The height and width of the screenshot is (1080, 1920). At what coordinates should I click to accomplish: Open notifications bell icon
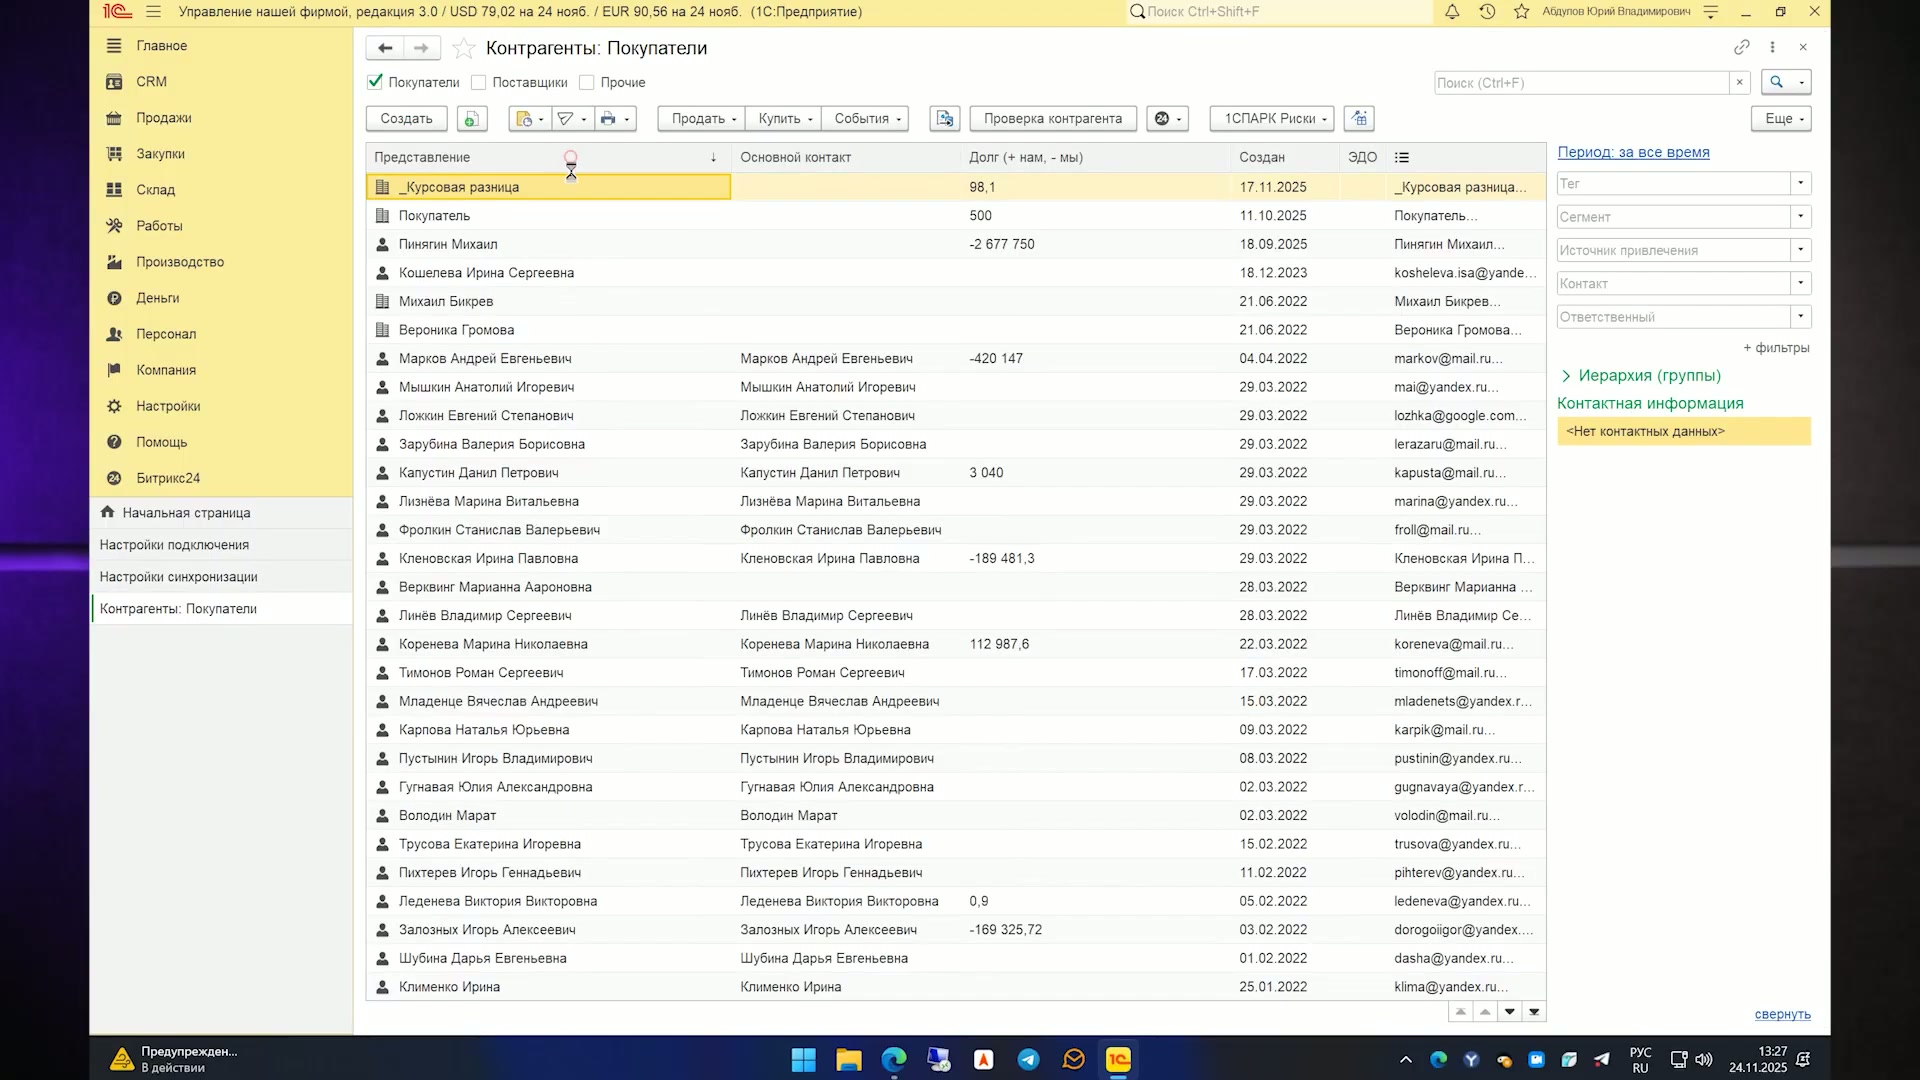[1452, 12]
